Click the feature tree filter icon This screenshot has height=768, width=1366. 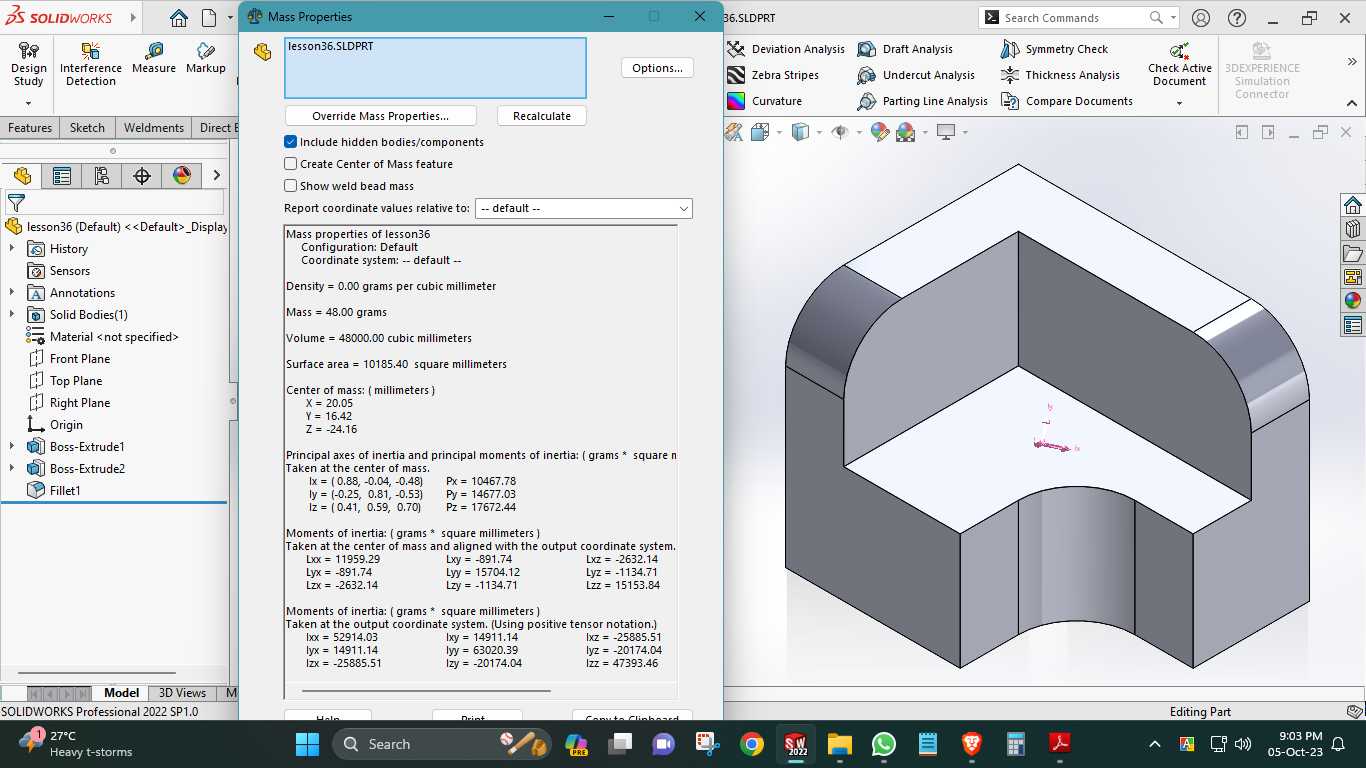(16, 203)
